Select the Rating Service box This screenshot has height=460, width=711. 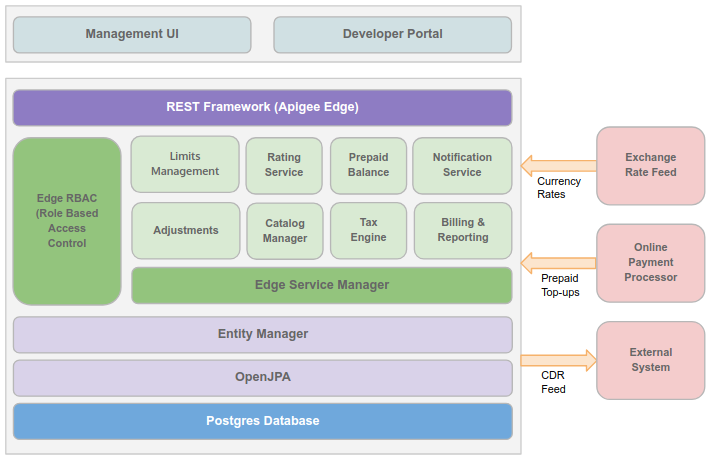284,165
